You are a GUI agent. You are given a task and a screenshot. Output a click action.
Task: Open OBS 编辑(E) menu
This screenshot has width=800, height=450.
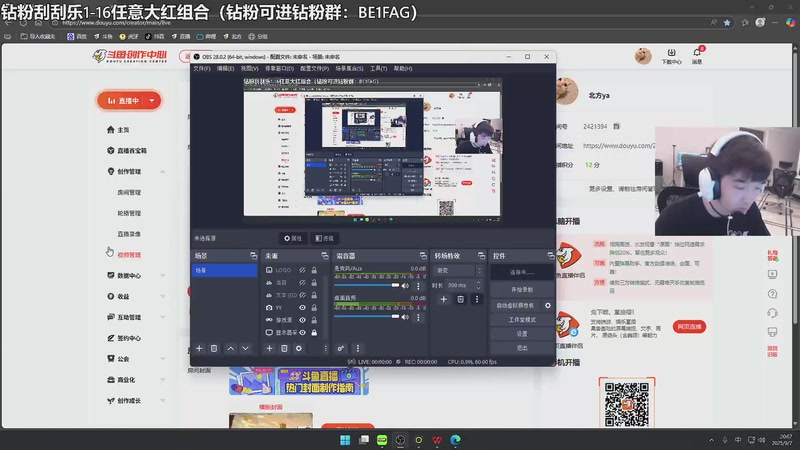pos(226,68)
